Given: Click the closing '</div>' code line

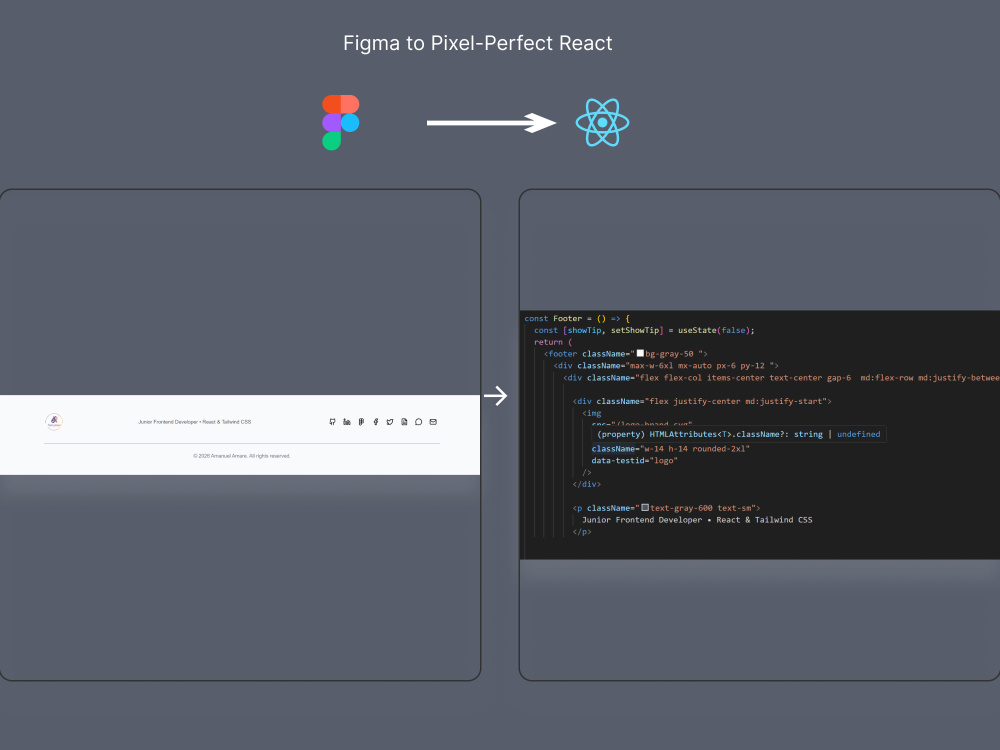Looking at the screenshot, I should point(587,484).
